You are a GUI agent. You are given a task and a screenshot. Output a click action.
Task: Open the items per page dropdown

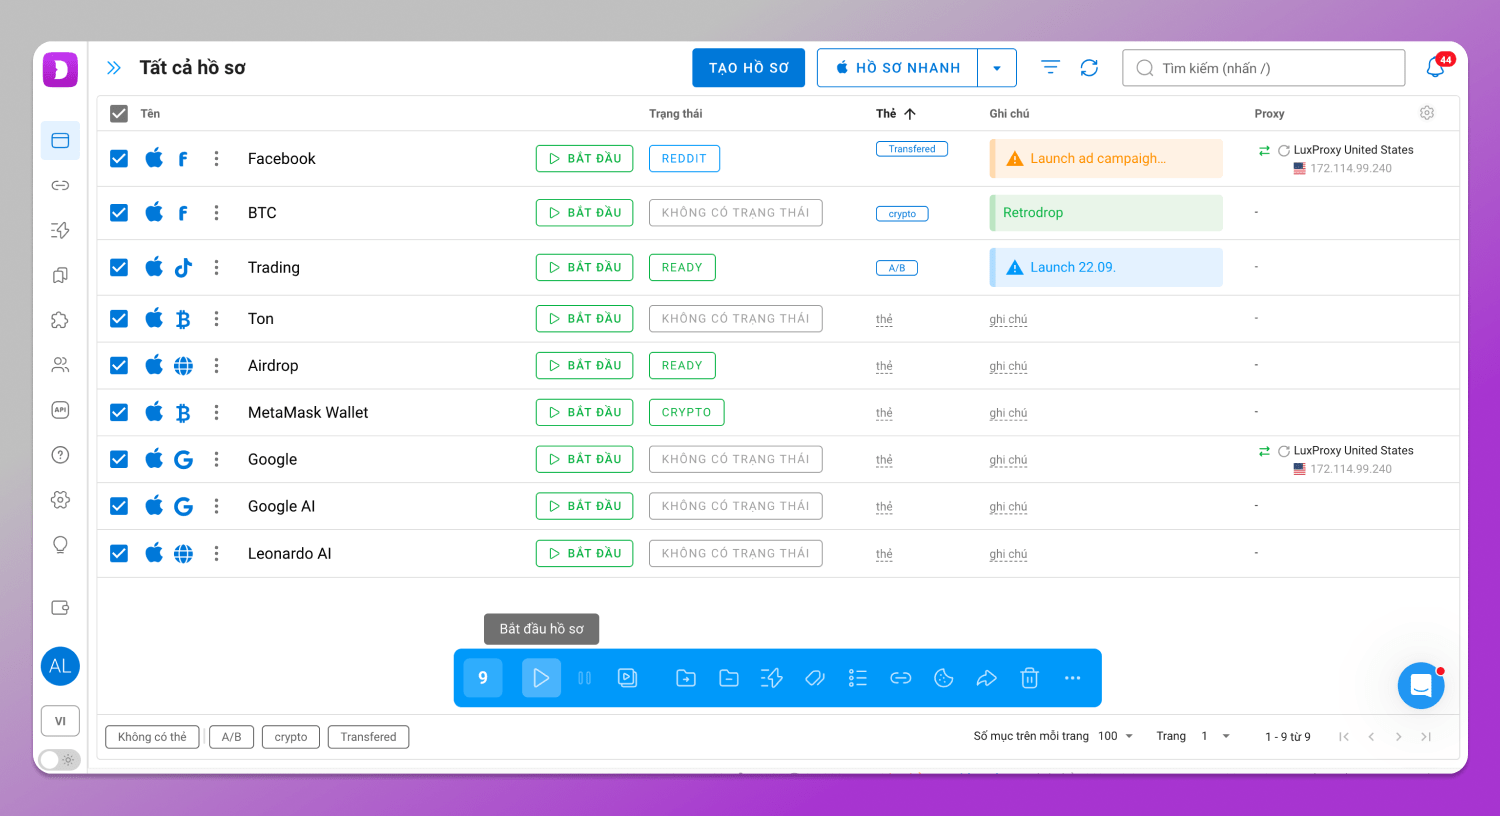1116,736
